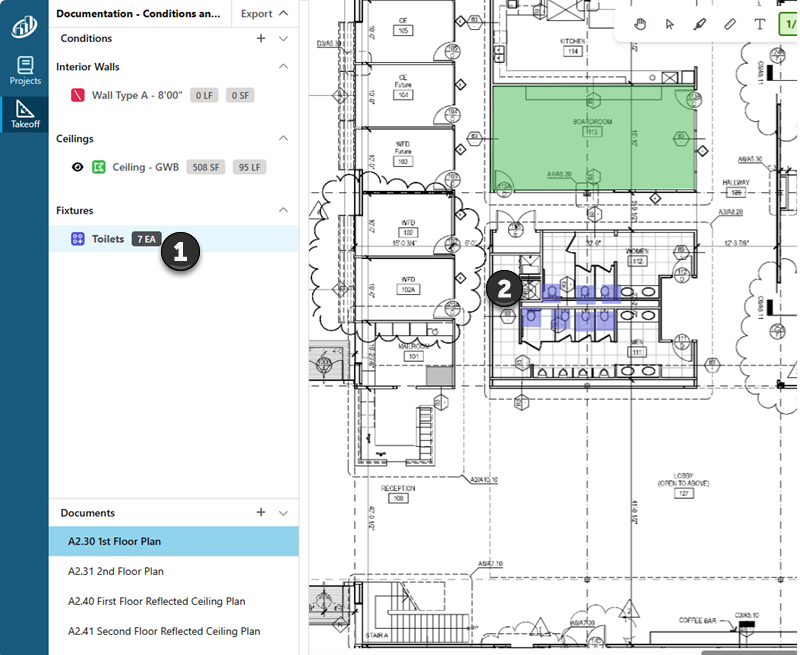Click the Wall Type A red linear icon
The width and height of the screenshot is (800, 655).
tap(78, 95)
